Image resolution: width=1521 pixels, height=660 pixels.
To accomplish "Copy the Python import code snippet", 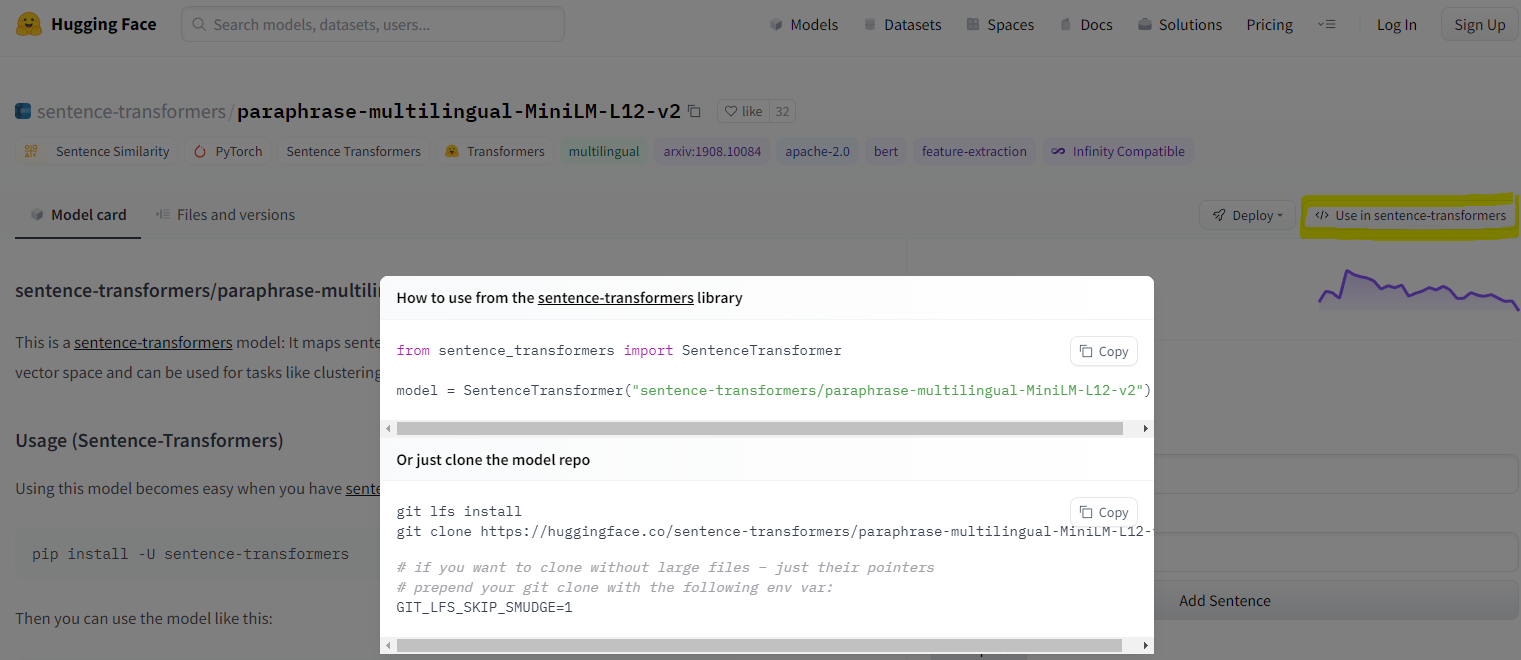I will (x=1104, y=351).
